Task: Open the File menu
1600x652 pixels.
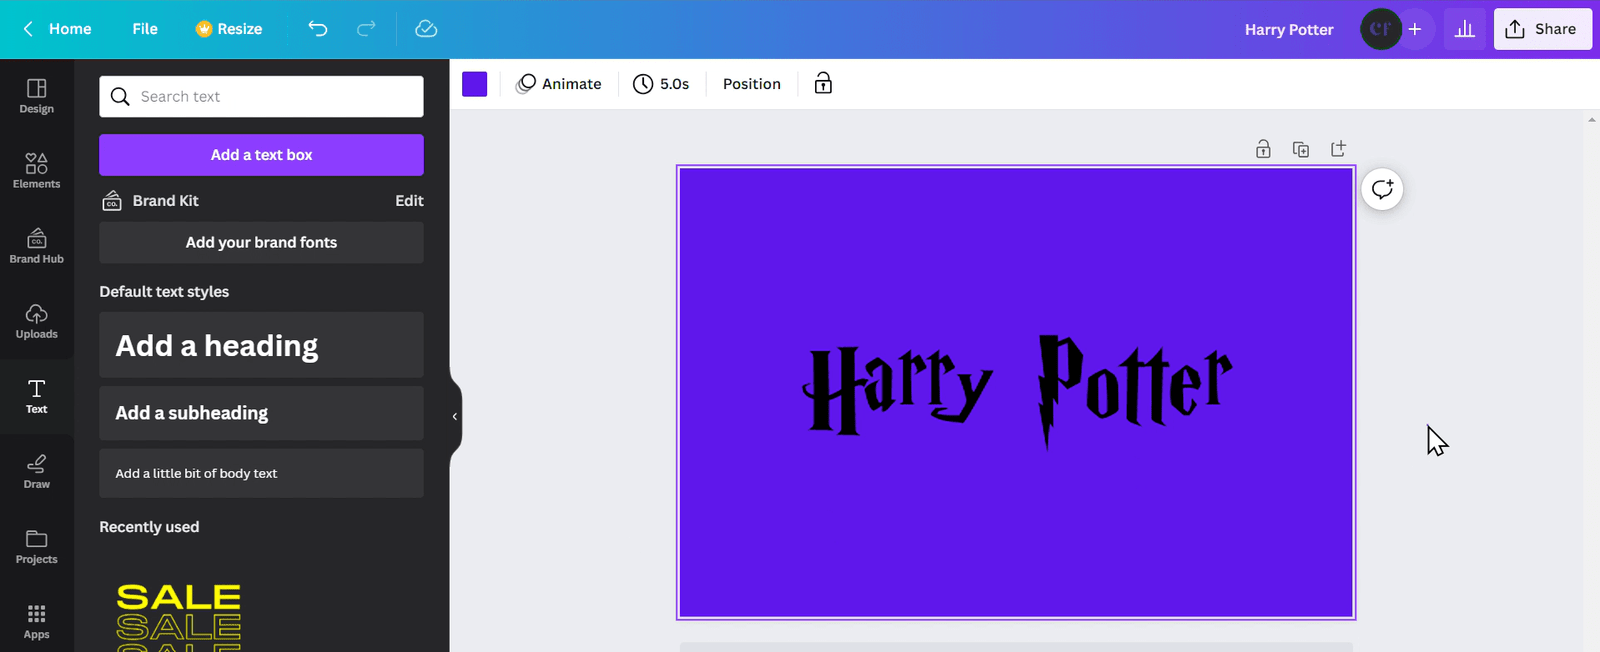Action: click(145, 29)
